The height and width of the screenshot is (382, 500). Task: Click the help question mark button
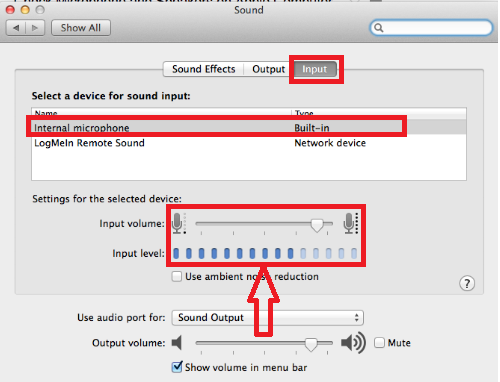point(467,284)
